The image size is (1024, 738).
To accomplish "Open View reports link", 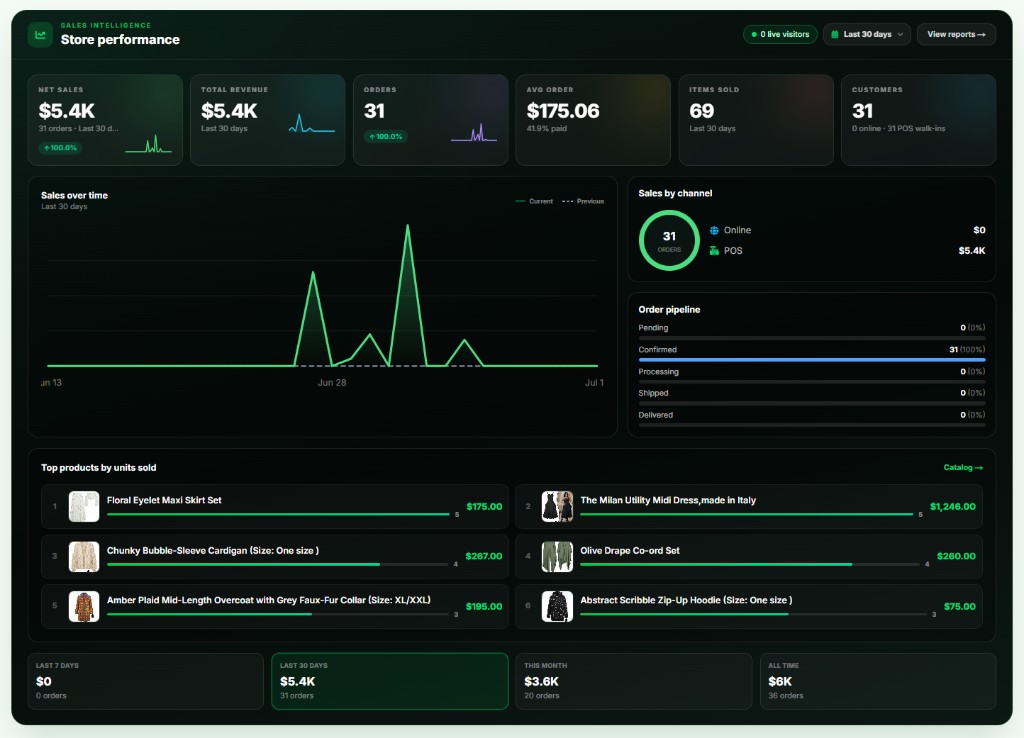I will pyautogui.click(x=956, y=35).
